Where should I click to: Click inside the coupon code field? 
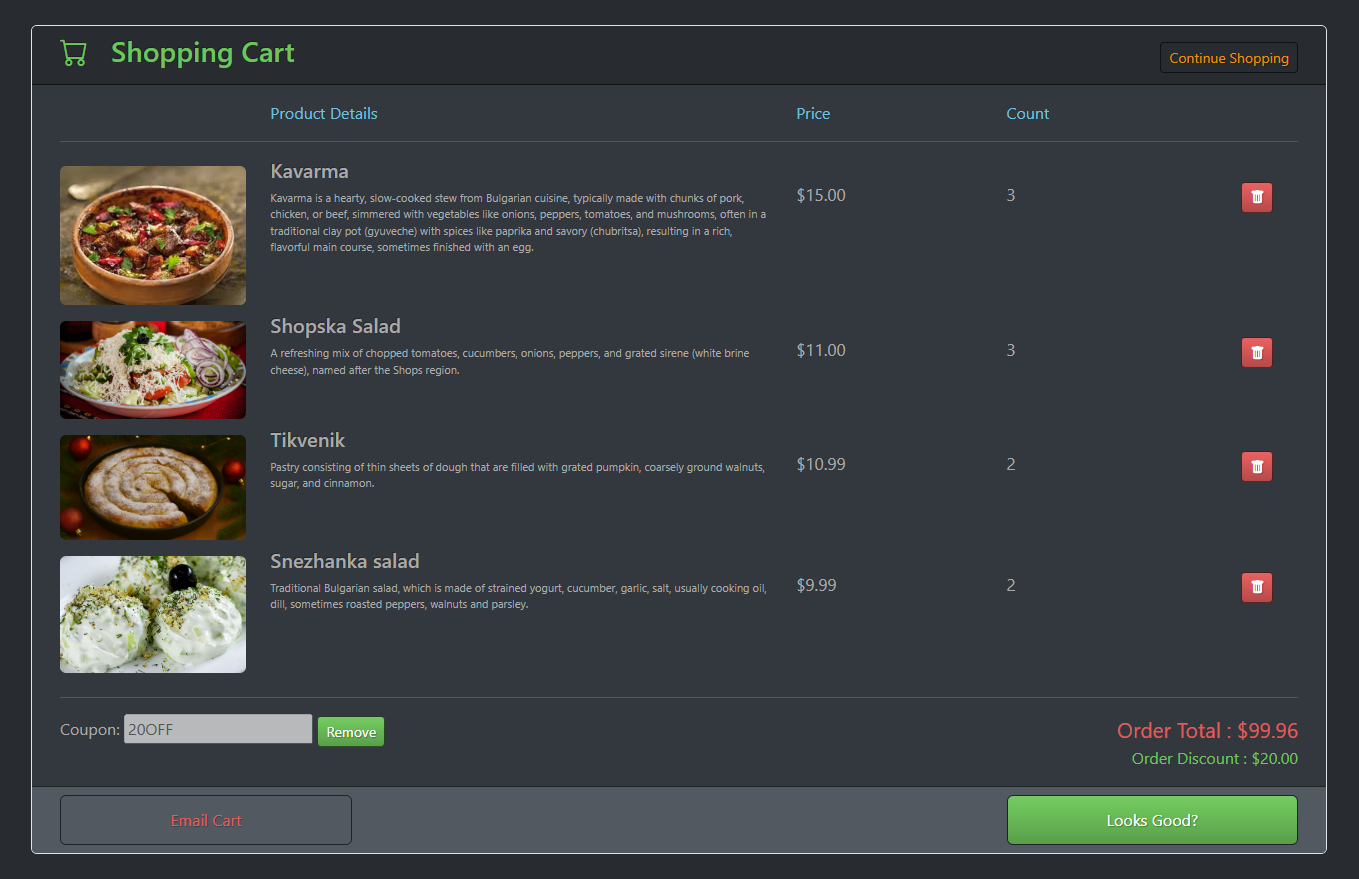(x=217, y=729)
